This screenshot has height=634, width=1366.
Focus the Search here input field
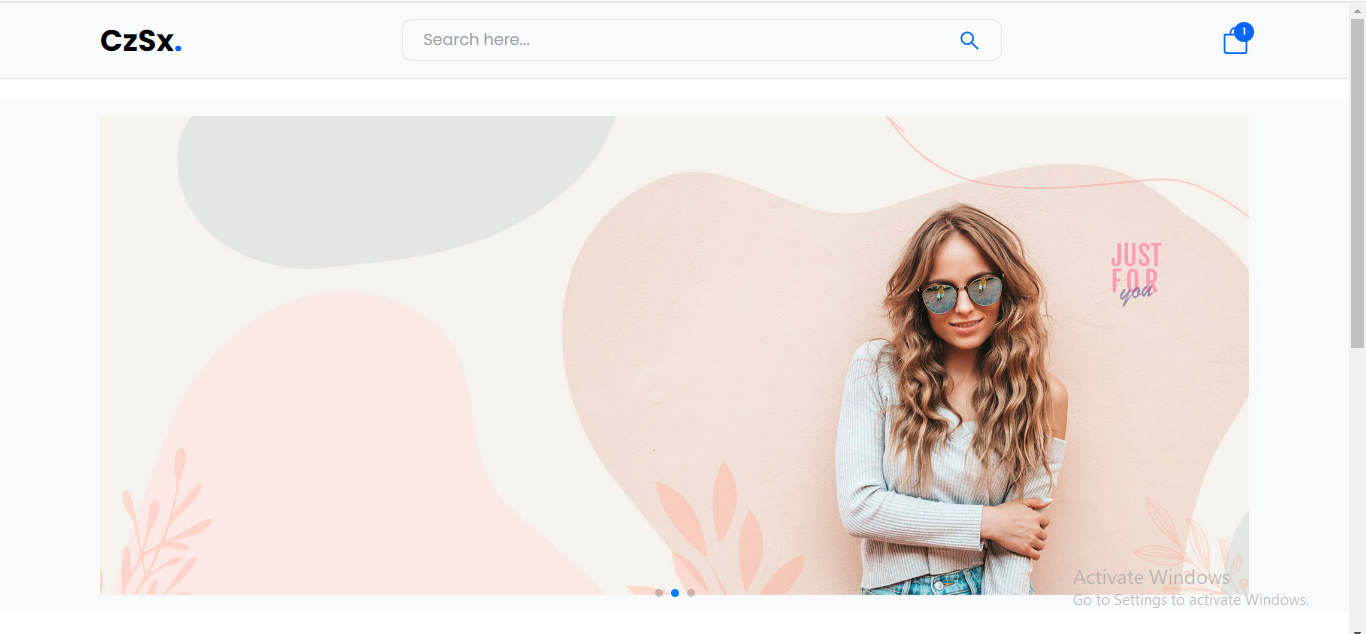[x=701, y=40]
